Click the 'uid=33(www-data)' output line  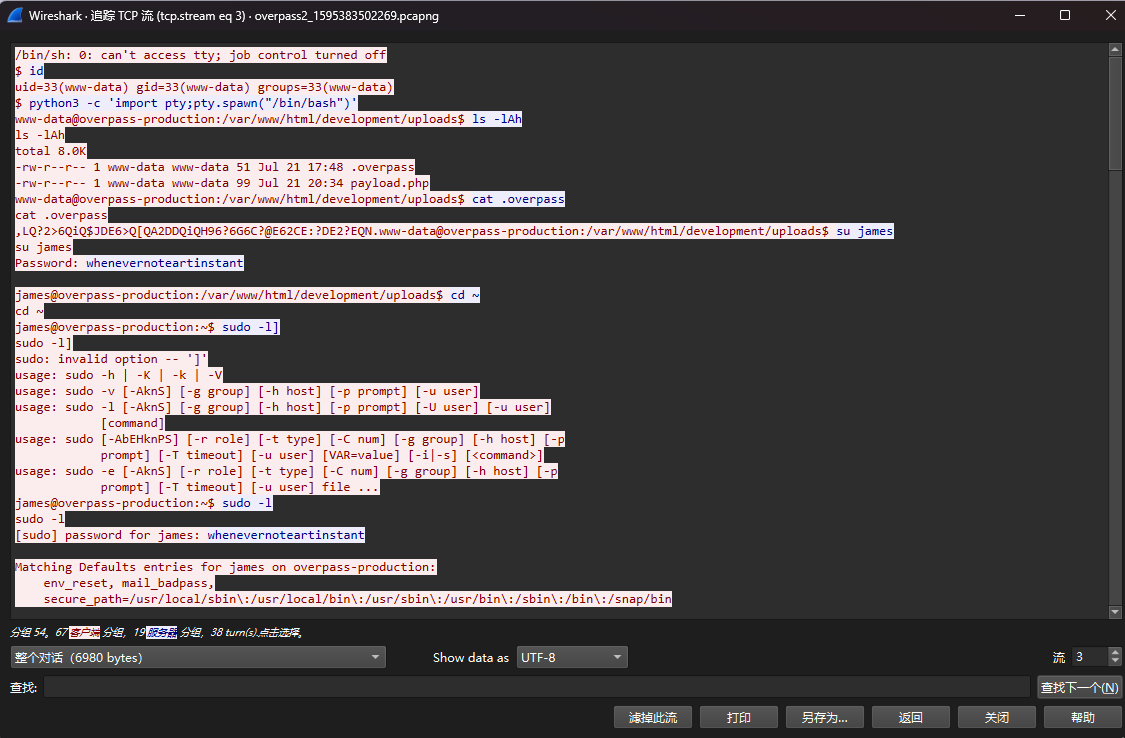point(204,87)
